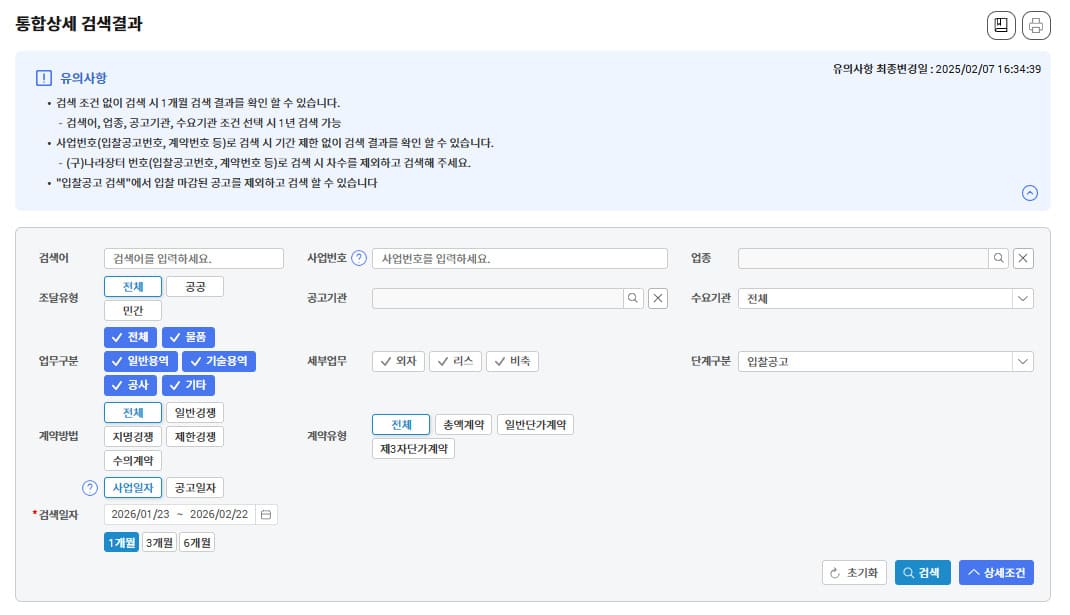1070x615 pixels.
Task: Open the calendar icon next to 검색일자
Action: coord(264,514)
